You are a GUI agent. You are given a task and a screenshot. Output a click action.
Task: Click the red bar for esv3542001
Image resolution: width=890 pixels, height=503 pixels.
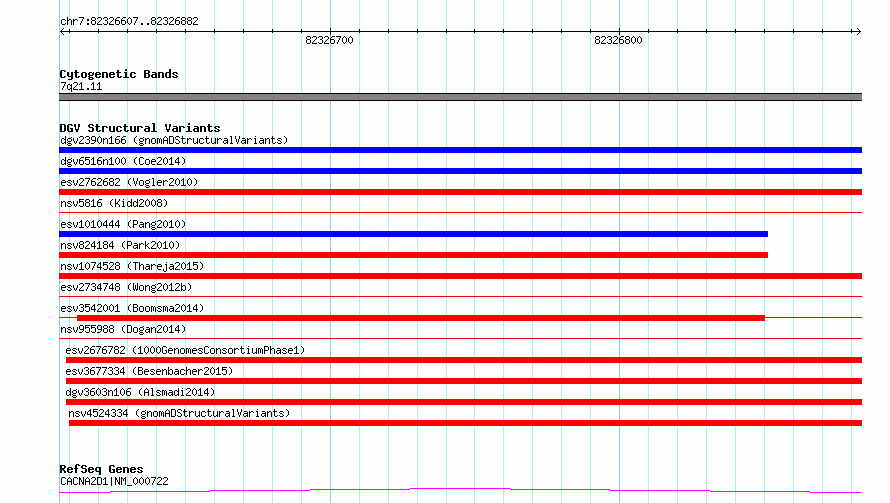421,318
